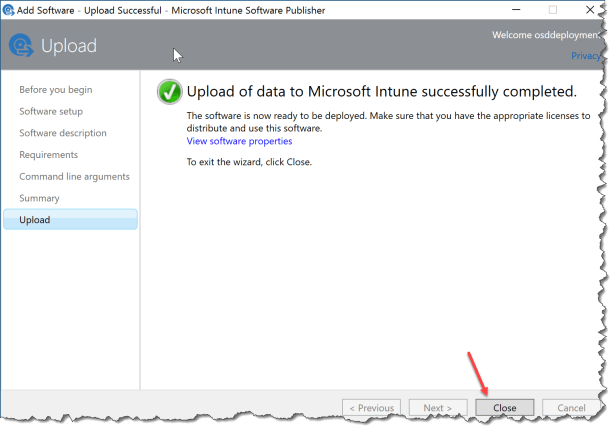This screenshot has height=431, width=616.
Task: Close the window using title bar X
Action: tap(590, 9)
